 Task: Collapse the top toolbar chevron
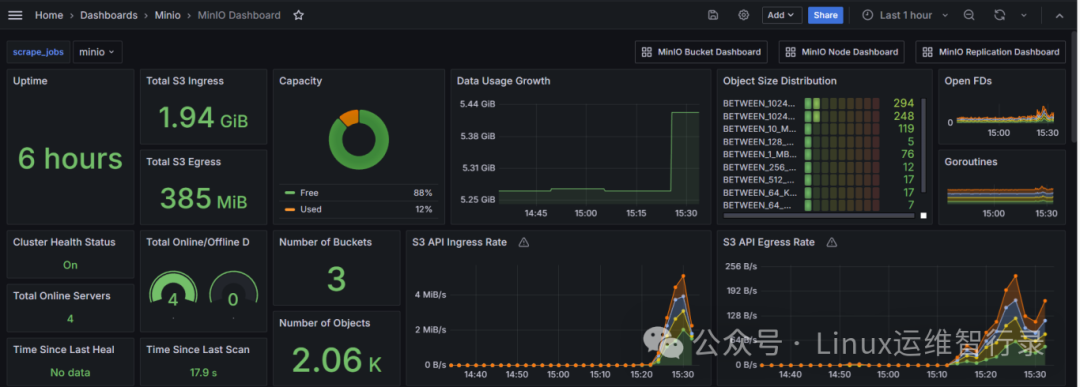(1059, 15)
